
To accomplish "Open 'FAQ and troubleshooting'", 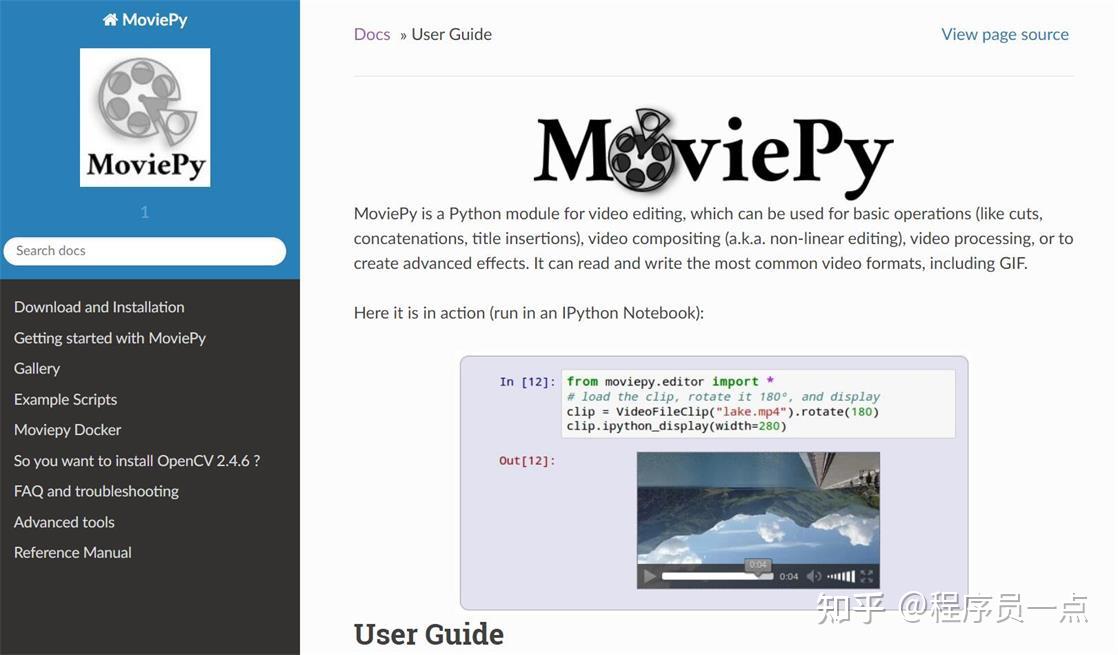I will point(95,491).
